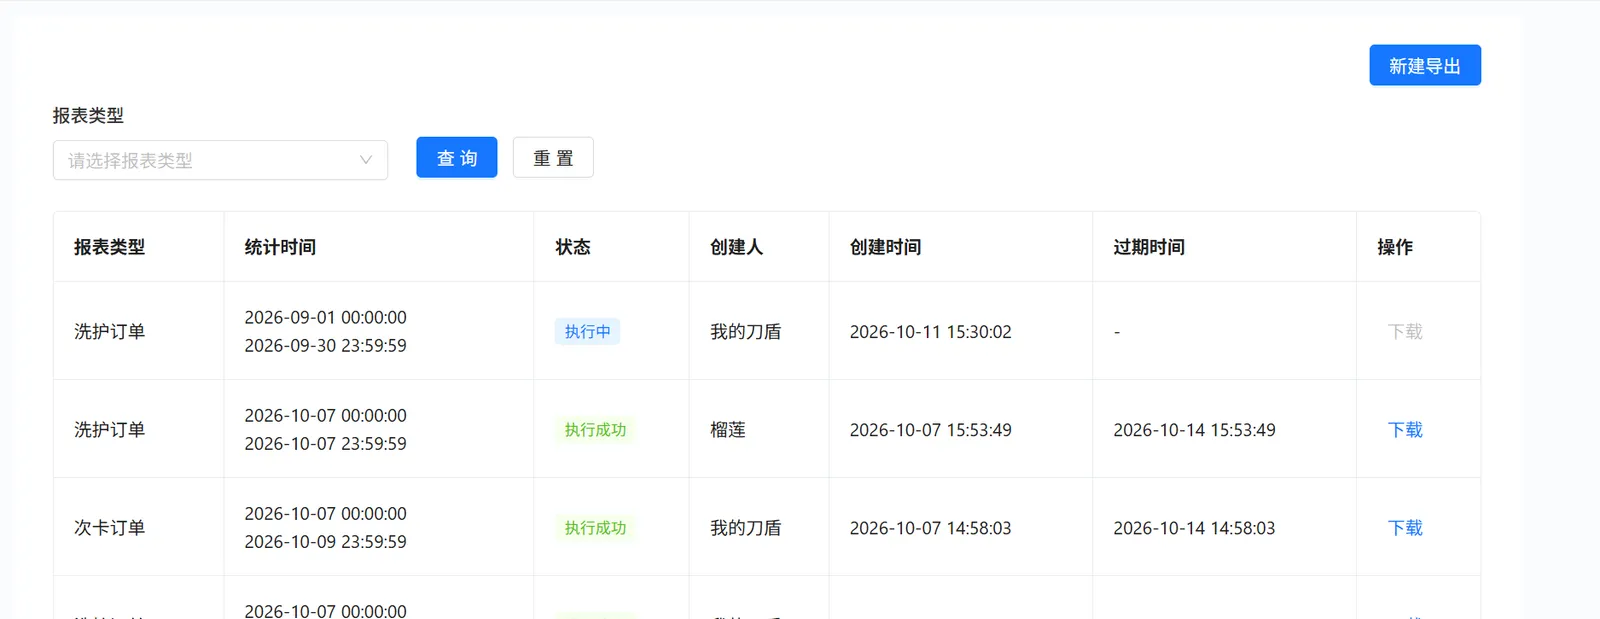Select 洗护订单 cell in the 执行中 row
This screenshot has height=619, width=1600.
109,332
